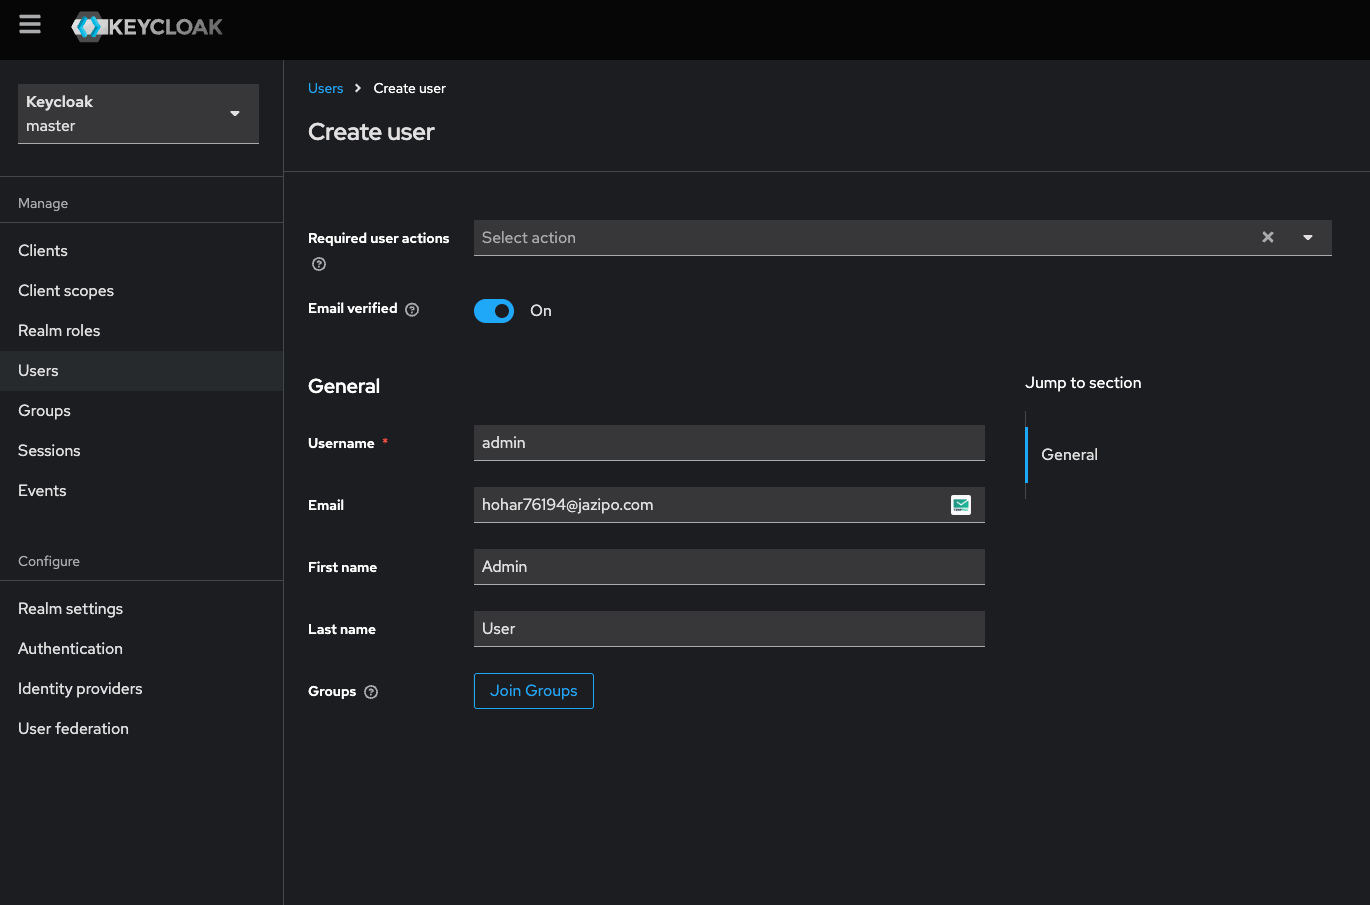The width and height of the screenshot is (1370, 905).
Task: Show help for Groups field
Action: pyautogui.click(x=371, y=692)
